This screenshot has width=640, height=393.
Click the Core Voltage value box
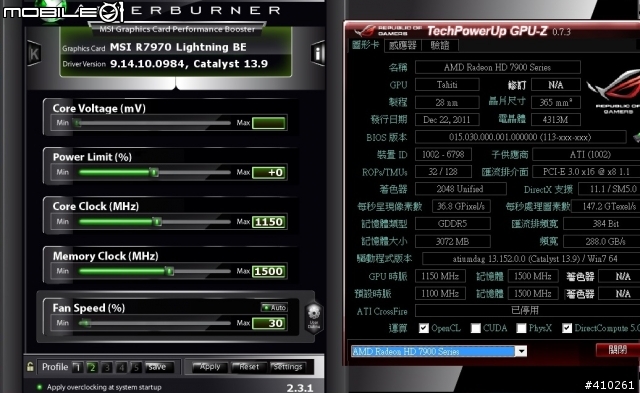(x=269, y=123)
